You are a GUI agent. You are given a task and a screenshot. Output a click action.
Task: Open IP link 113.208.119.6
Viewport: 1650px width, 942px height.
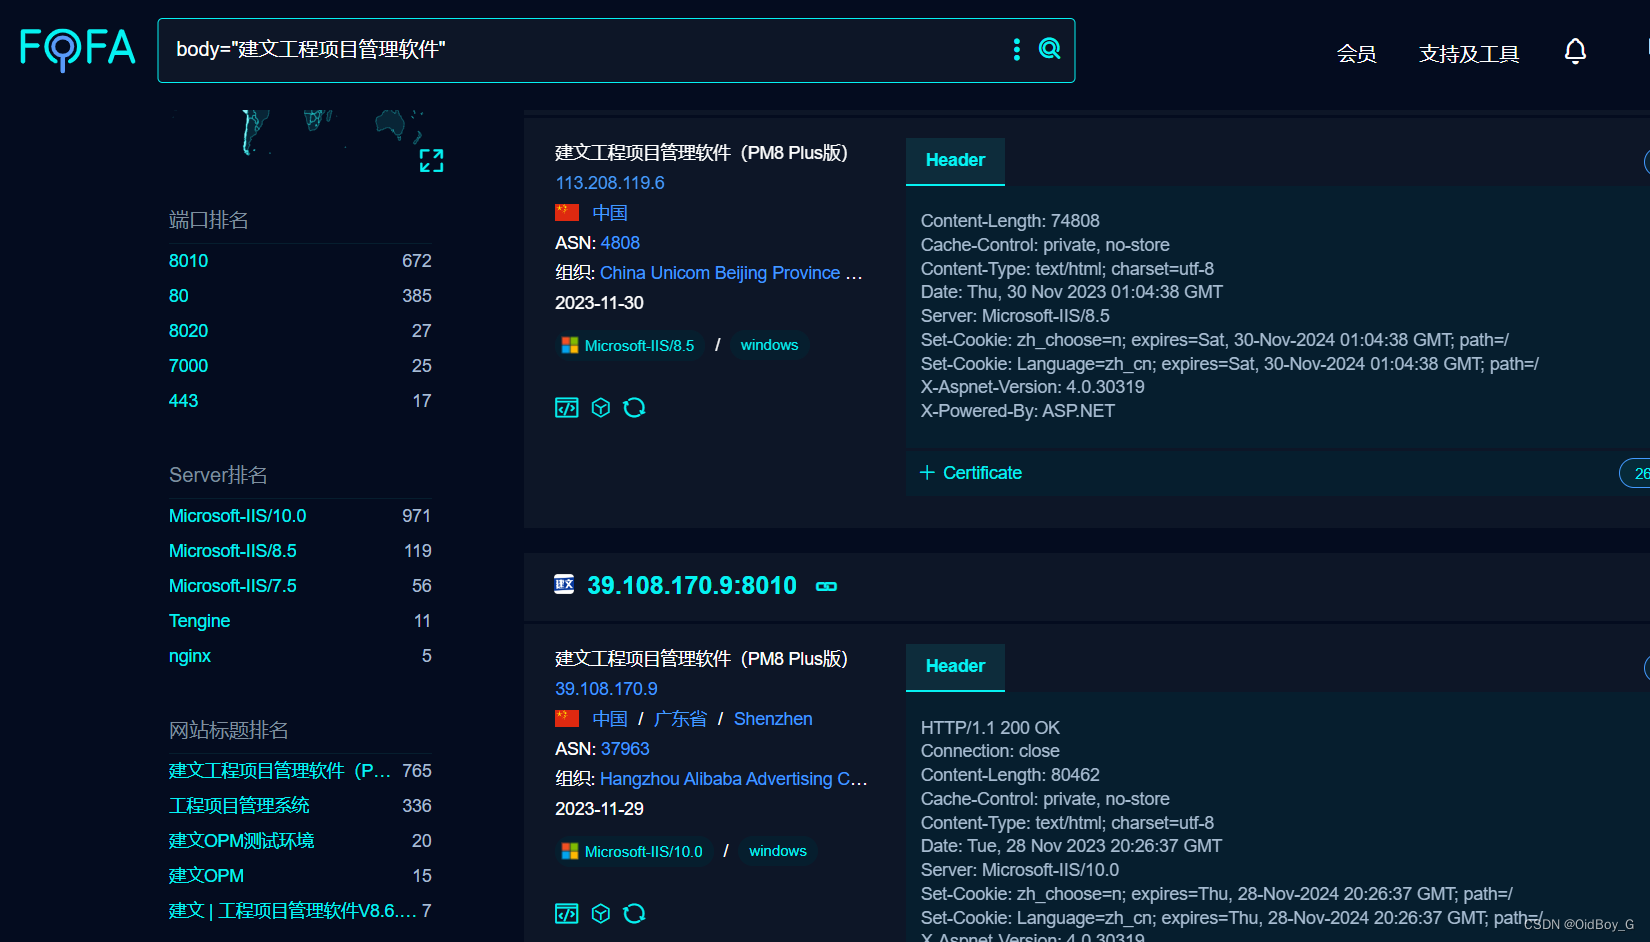pyautogui.click(x=610, y=183)
